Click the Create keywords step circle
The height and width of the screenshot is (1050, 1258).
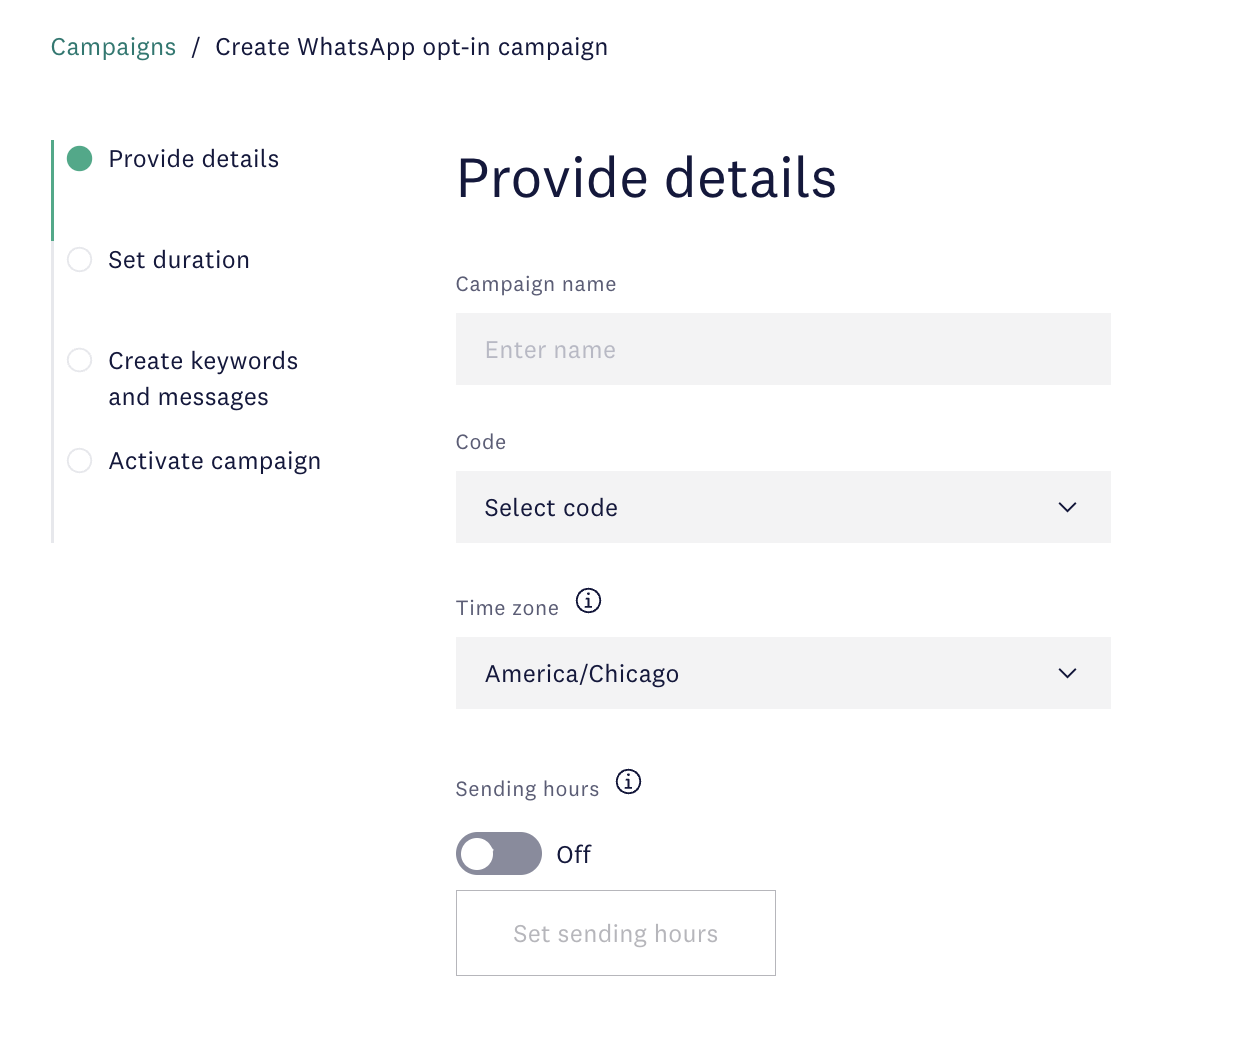(x=79, y=360)
